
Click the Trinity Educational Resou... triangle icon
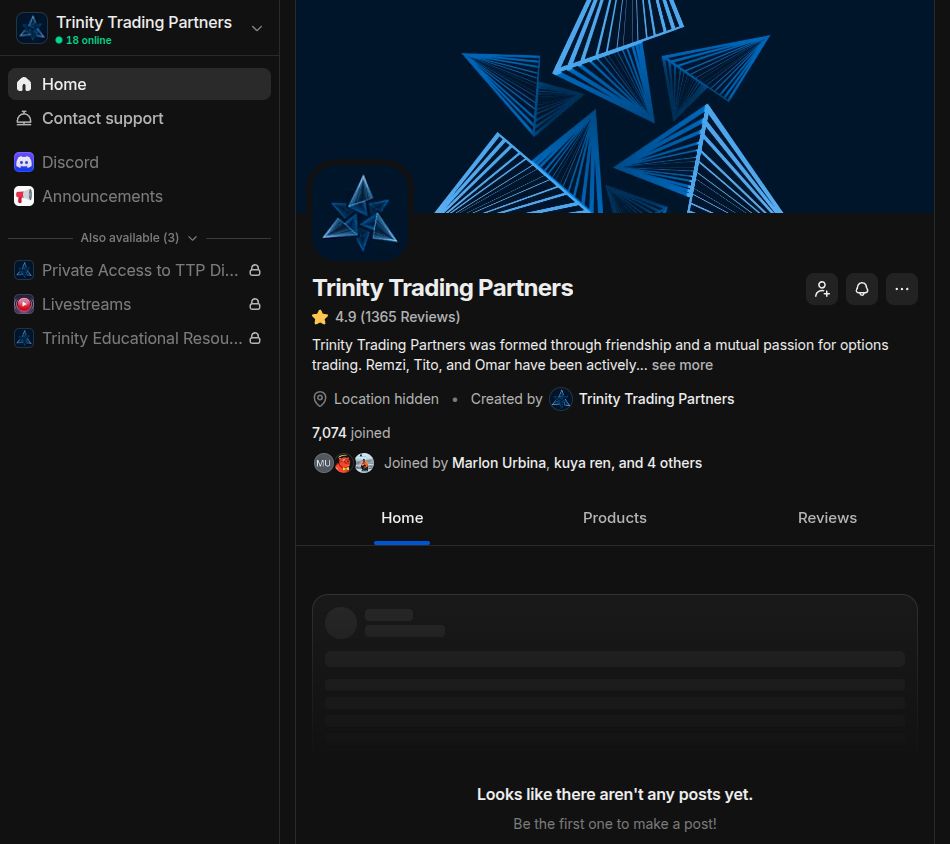(x=24, y=338)
